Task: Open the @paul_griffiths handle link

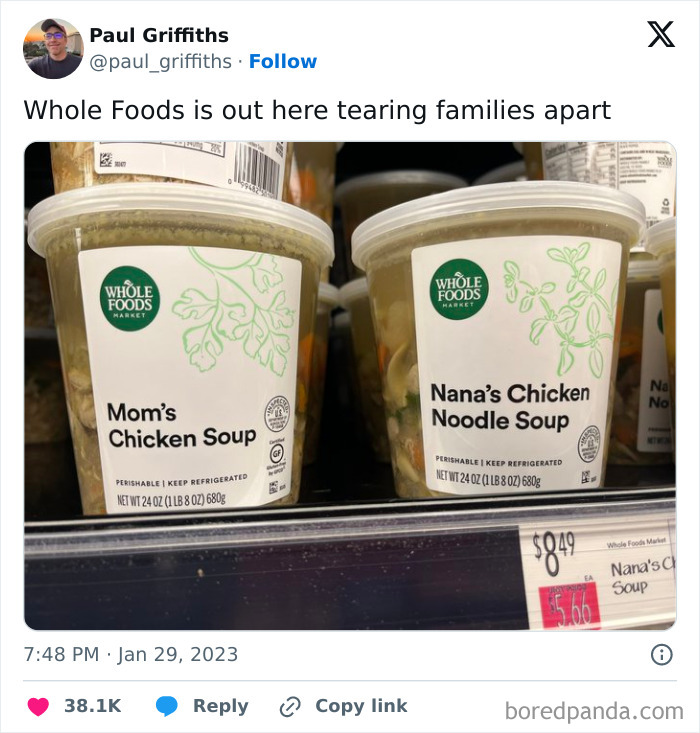Action: pos(162,62)
